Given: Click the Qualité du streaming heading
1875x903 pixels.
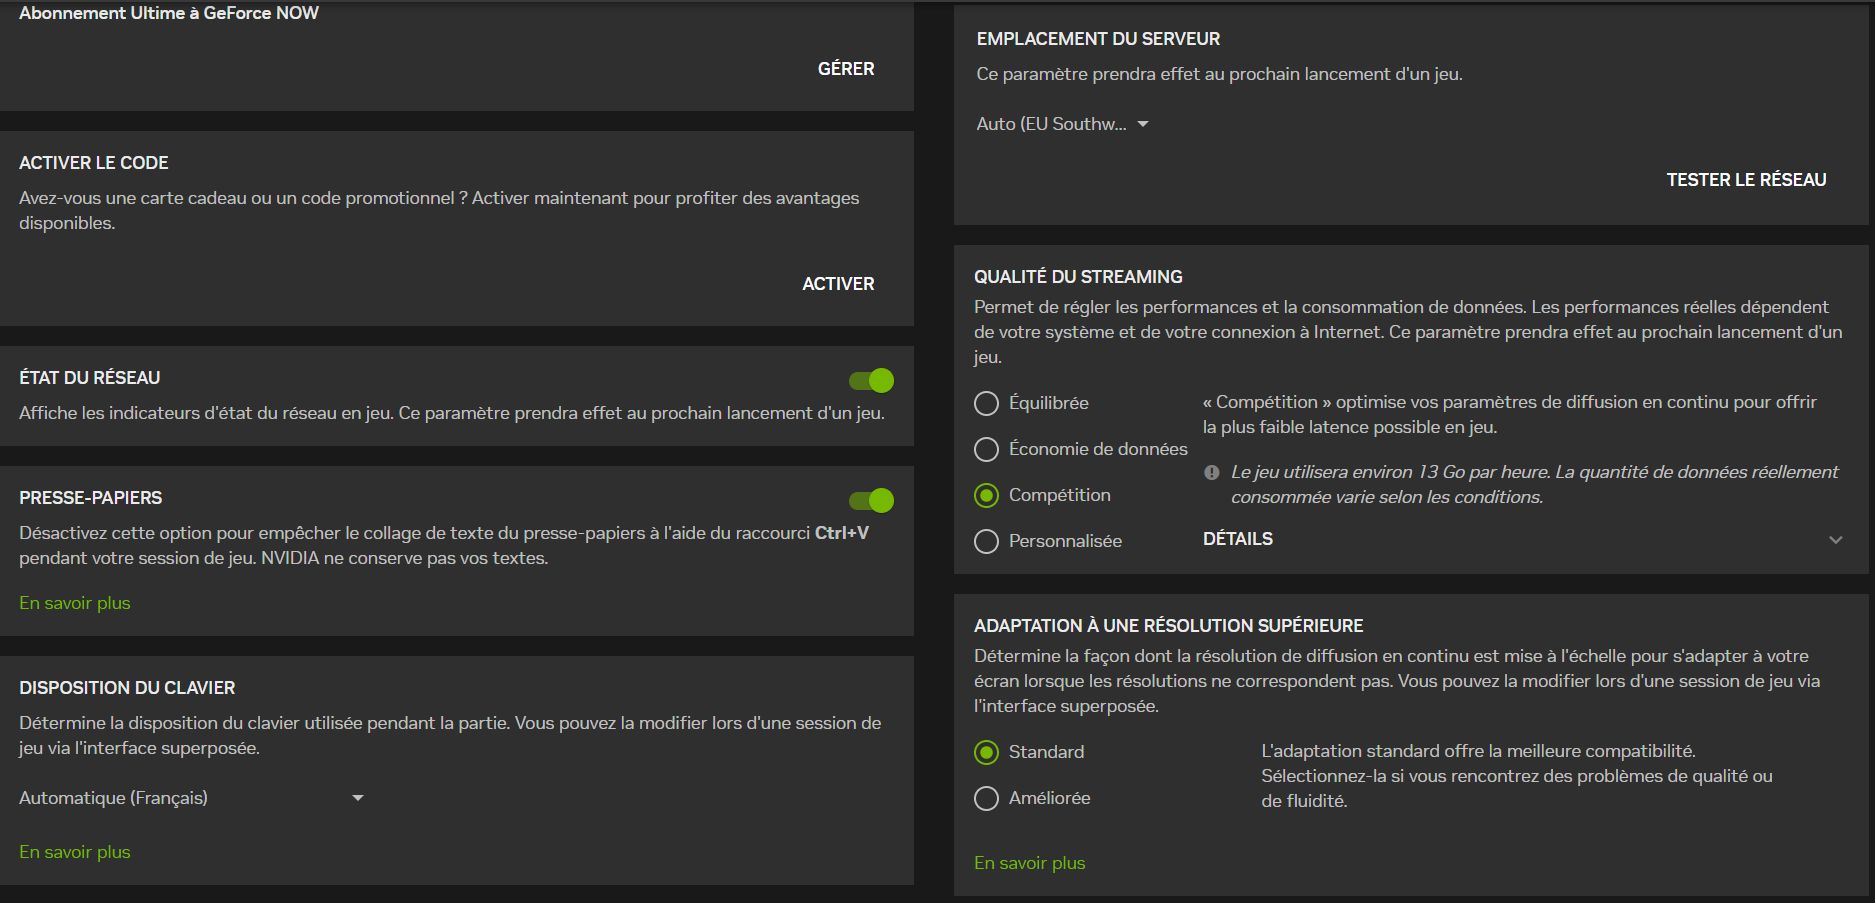Looking at the screenshot, I should point(1078,277).
